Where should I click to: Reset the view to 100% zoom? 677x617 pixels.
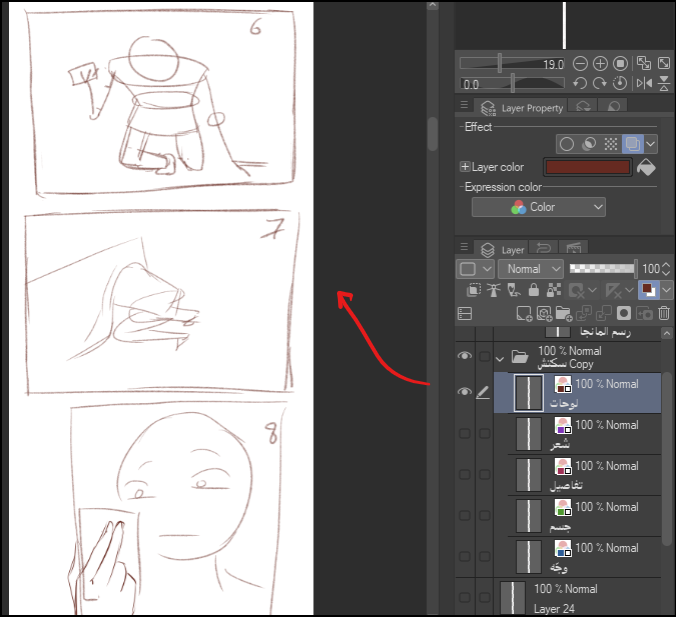(620, 64)
